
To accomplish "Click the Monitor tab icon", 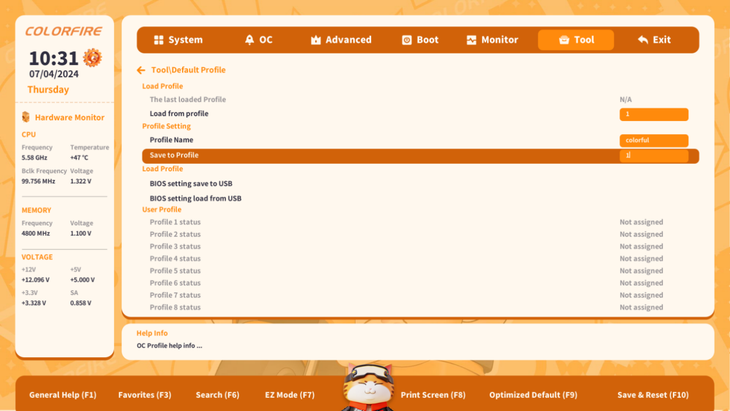I will point(471,40).
